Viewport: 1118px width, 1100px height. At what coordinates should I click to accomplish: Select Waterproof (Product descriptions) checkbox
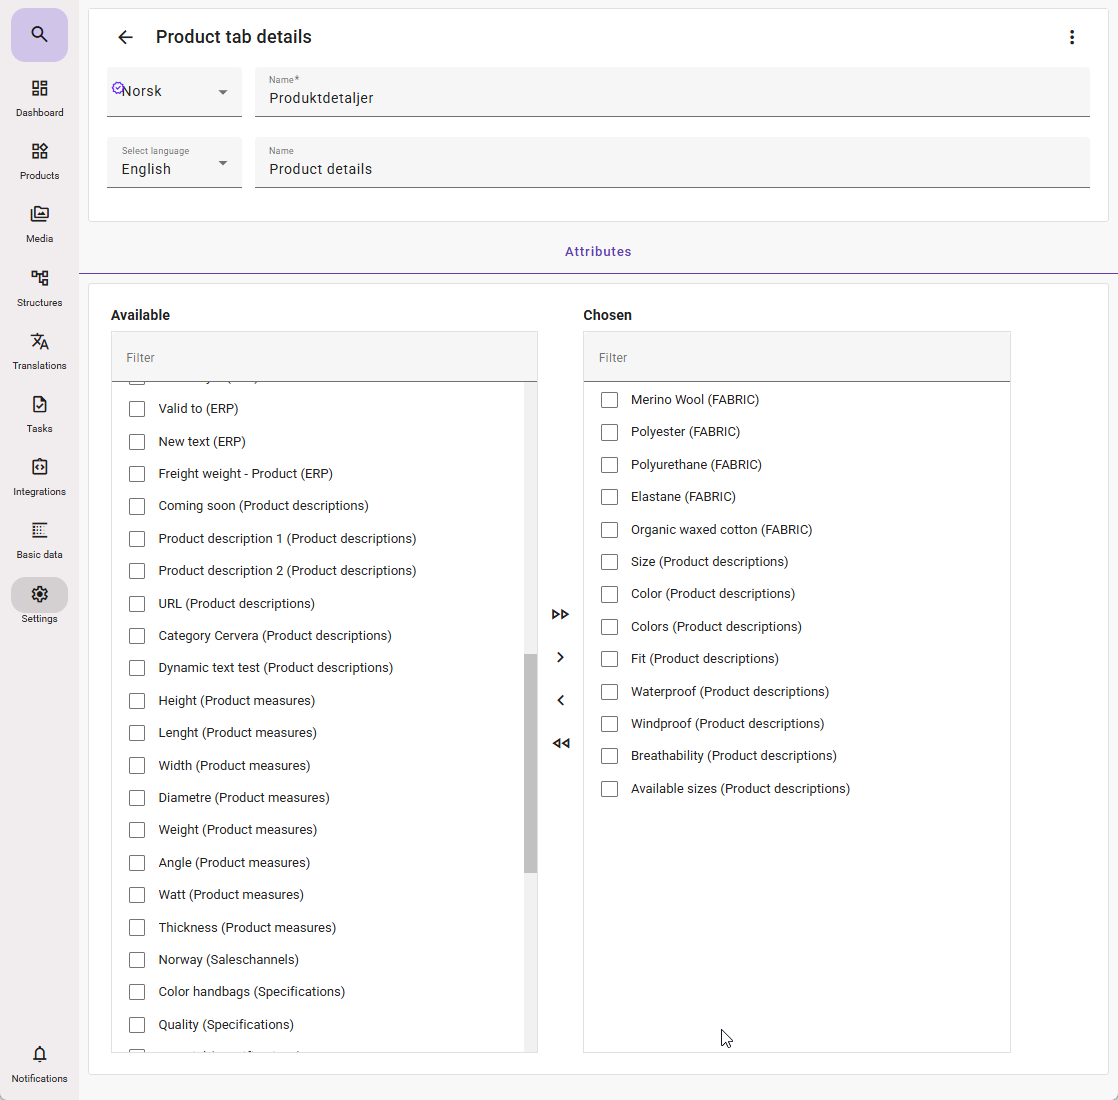pos(609,692)
